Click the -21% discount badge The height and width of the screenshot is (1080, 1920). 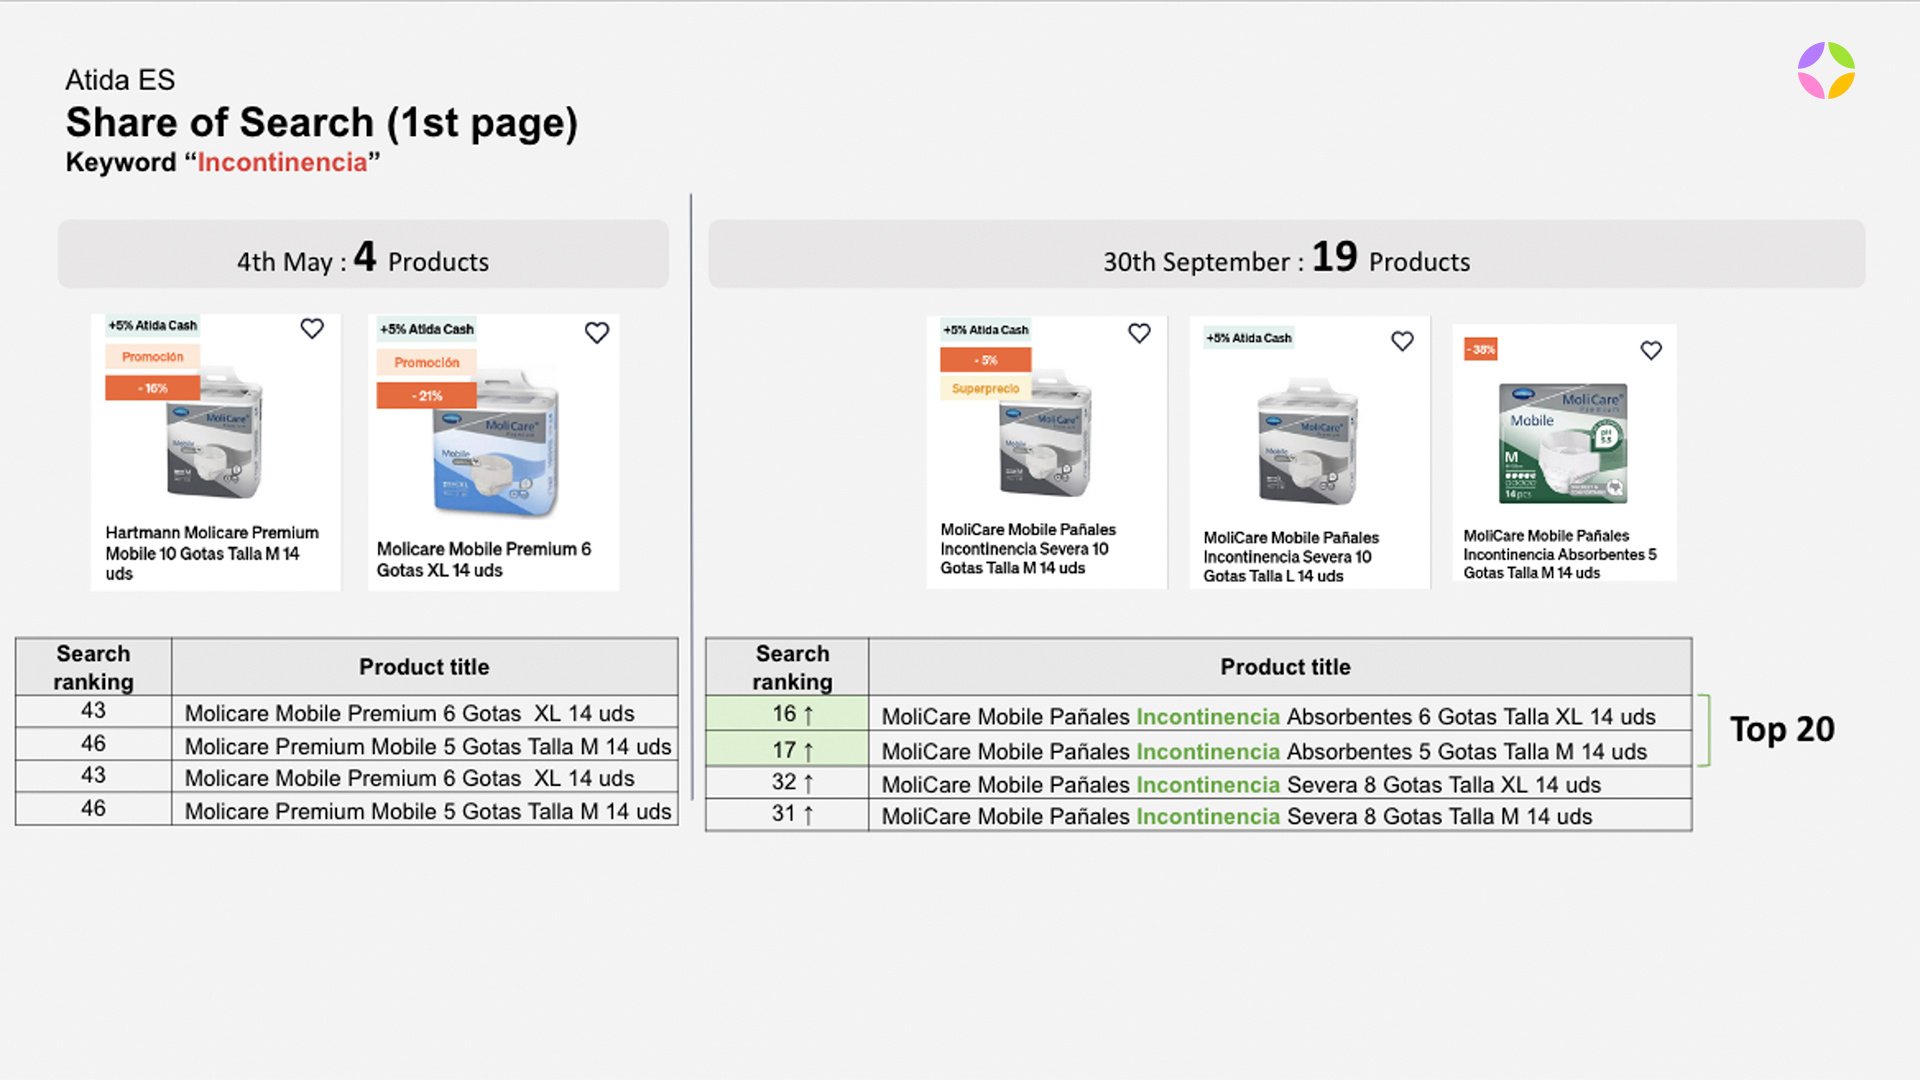tap(427, 396)
